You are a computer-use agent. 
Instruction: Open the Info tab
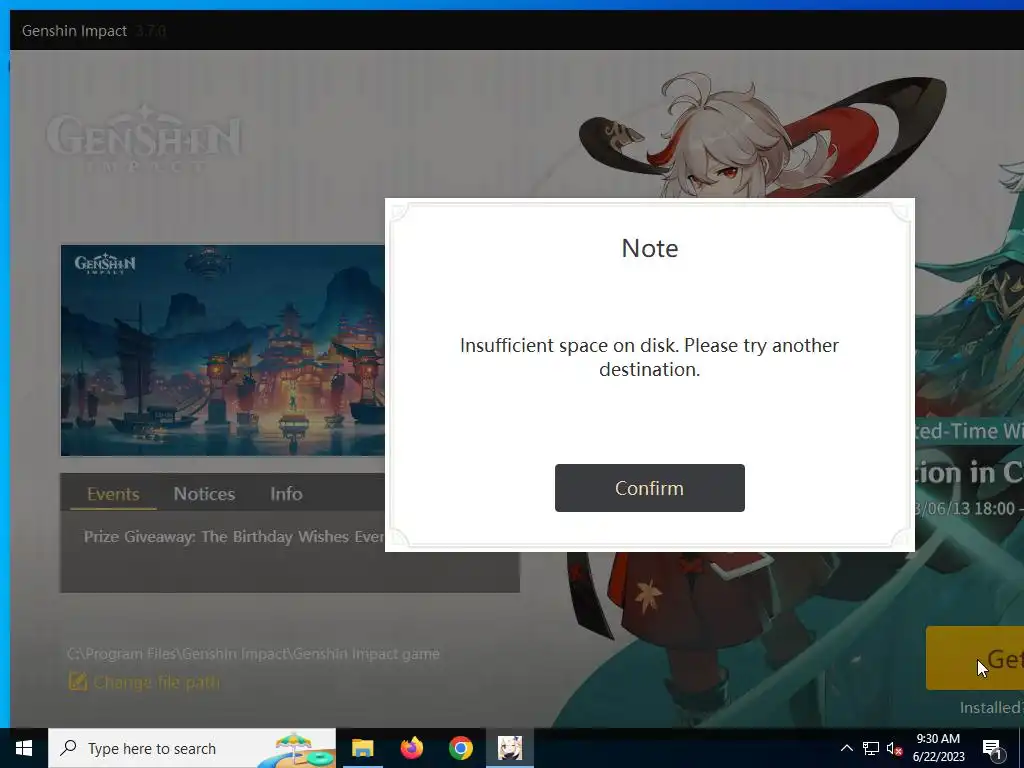pos(286,494)
